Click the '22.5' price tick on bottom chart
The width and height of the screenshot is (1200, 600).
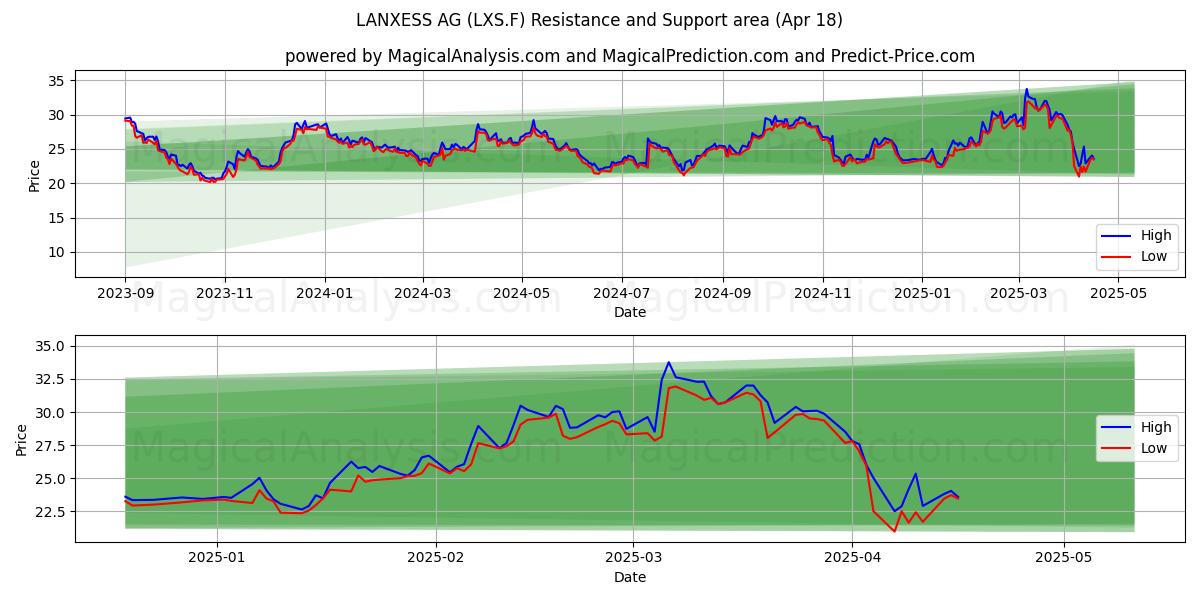pyautogui.click(x=50, y=511)
